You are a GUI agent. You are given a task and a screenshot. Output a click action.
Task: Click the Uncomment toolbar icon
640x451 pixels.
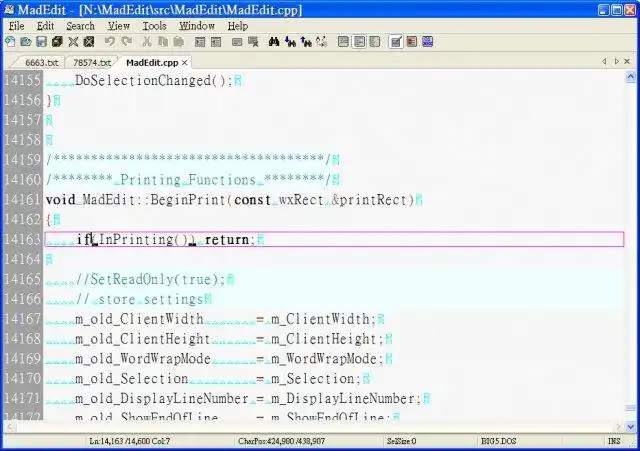tap(253, 42)
